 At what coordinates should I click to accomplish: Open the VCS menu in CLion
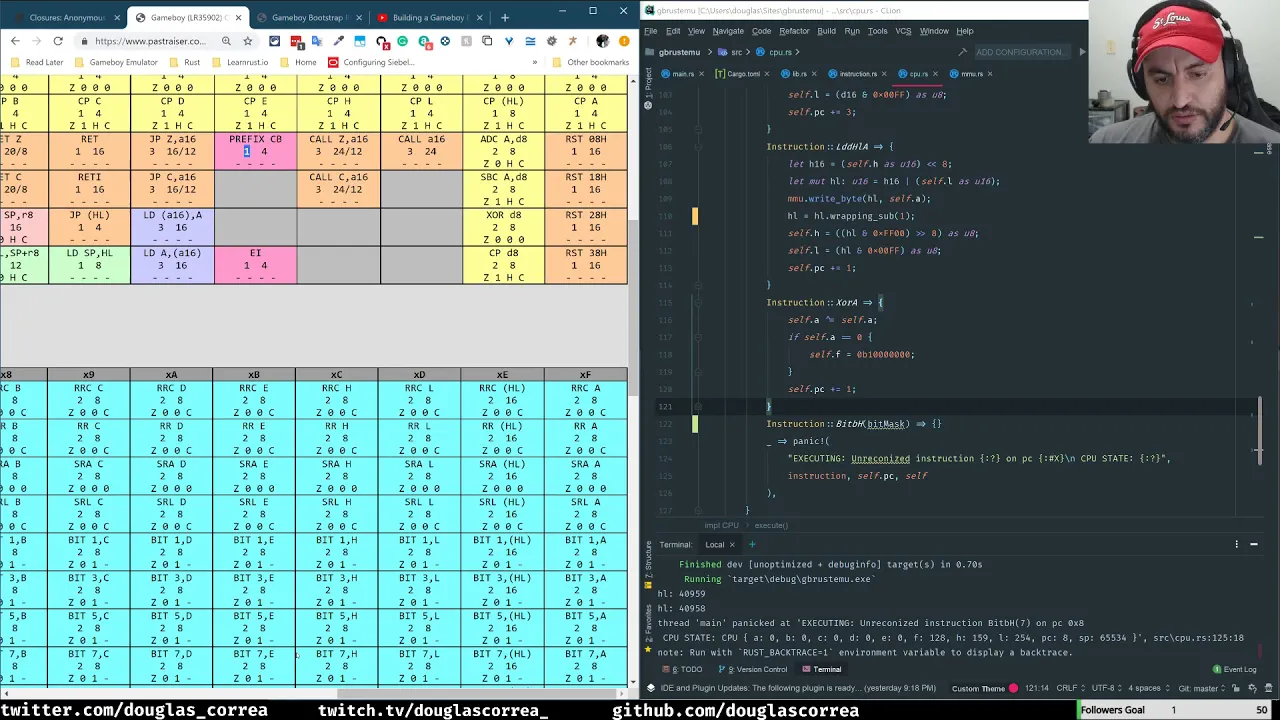pos(903,31)
